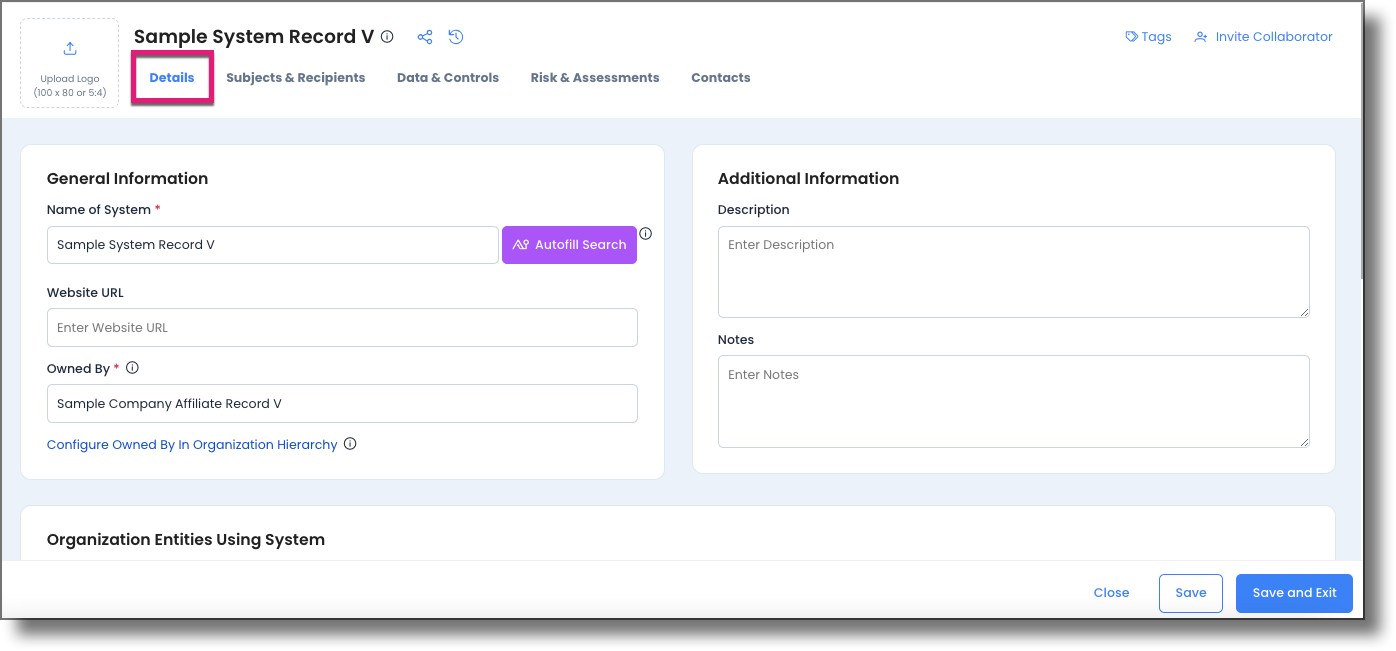
Task: Click the info icon next to Owned By
Action: [132, 367]
